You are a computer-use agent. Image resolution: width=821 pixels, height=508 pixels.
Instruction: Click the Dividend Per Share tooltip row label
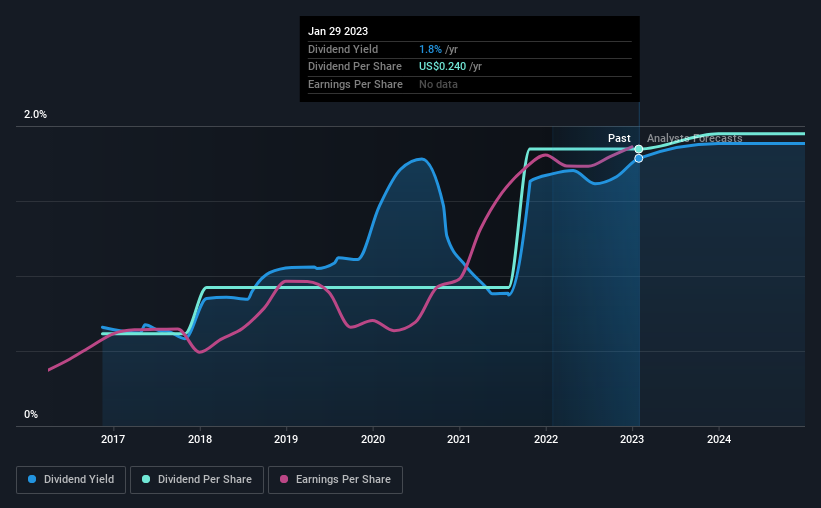355,67
